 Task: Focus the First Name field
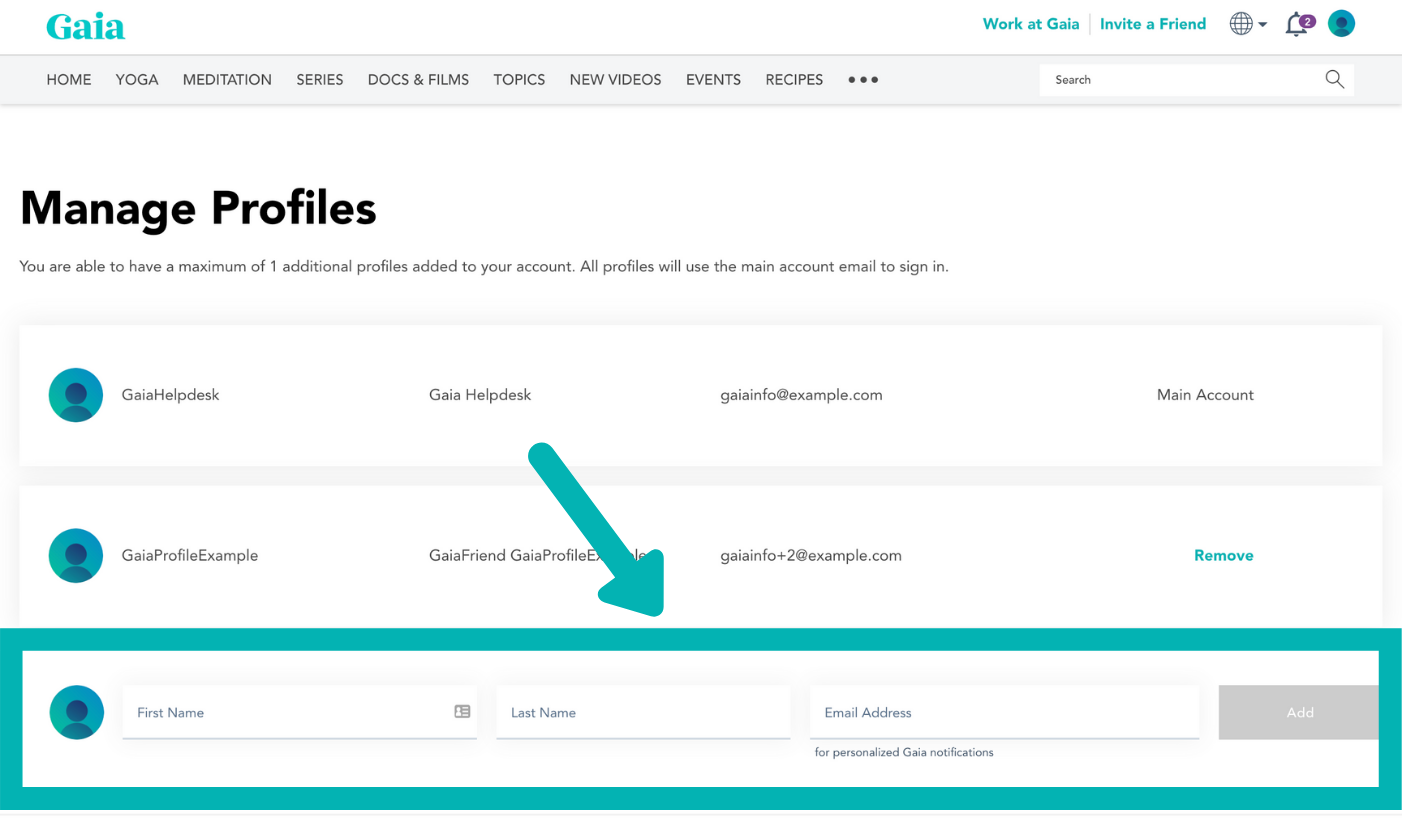(x=299, y=712)
